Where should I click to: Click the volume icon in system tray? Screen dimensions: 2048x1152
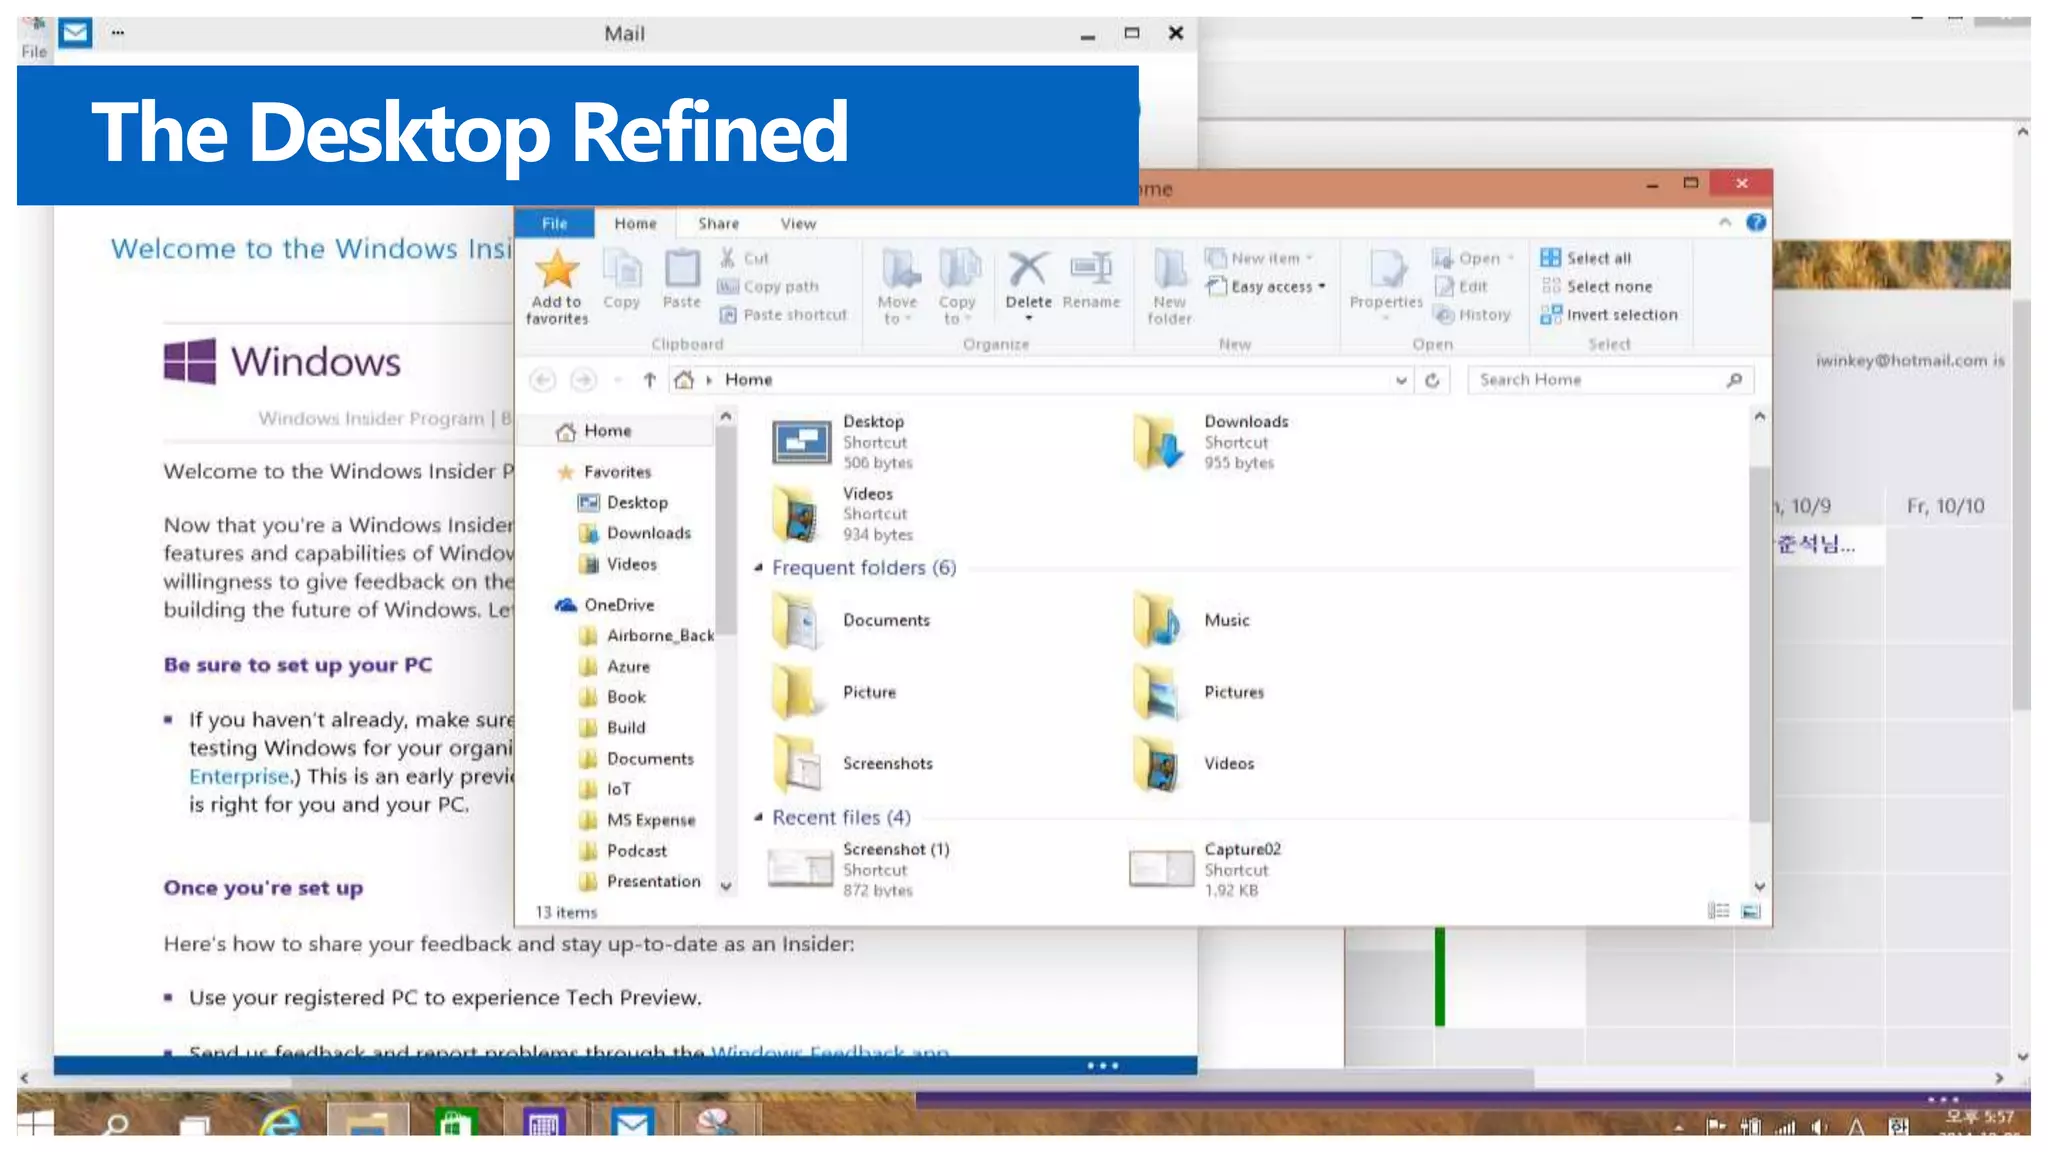[x=1817, y=1127]
